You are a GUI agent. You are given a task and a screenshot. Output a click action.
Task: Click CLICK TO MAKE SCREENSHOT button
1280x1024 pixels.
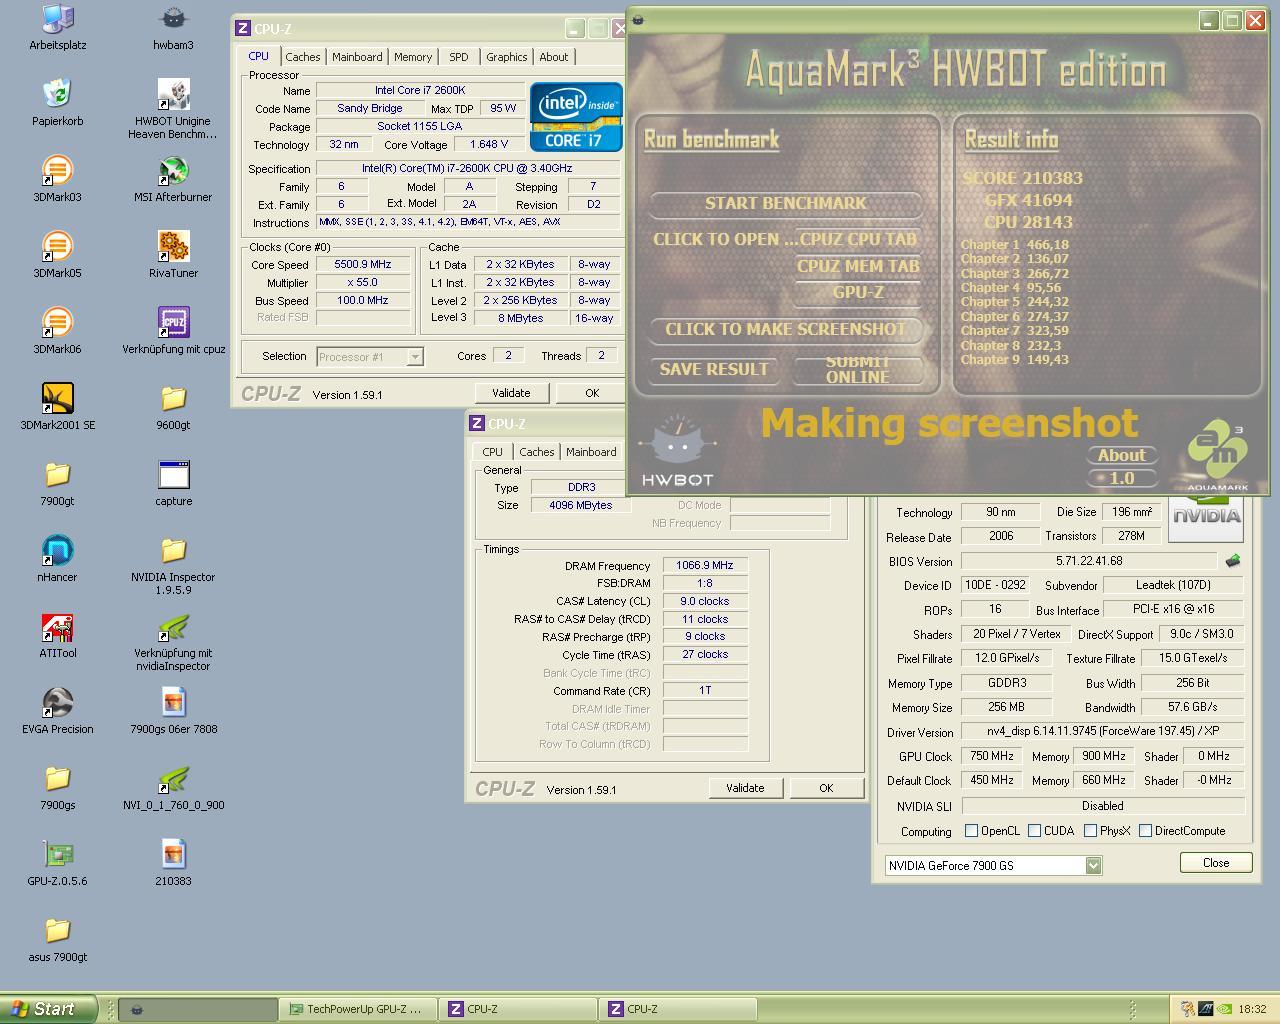786,329
